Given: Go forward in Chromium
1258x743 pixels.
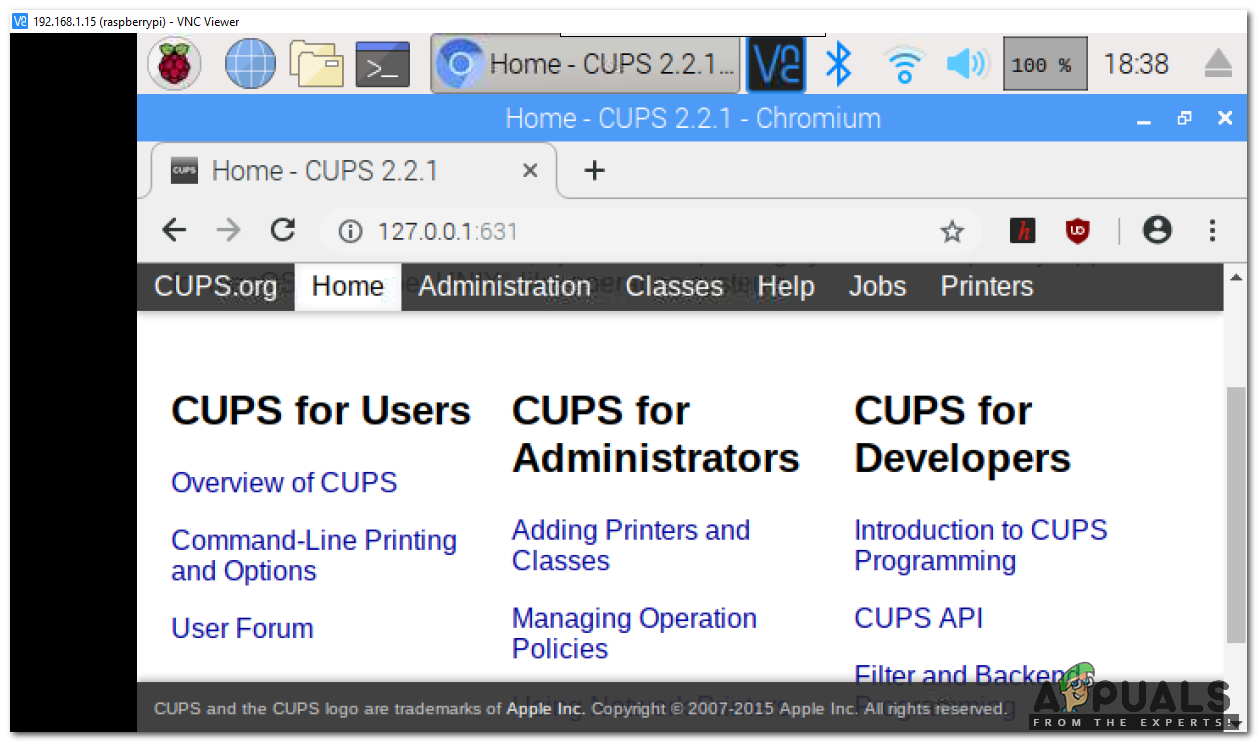Looking at the screenshot, I should click(229, 231).
